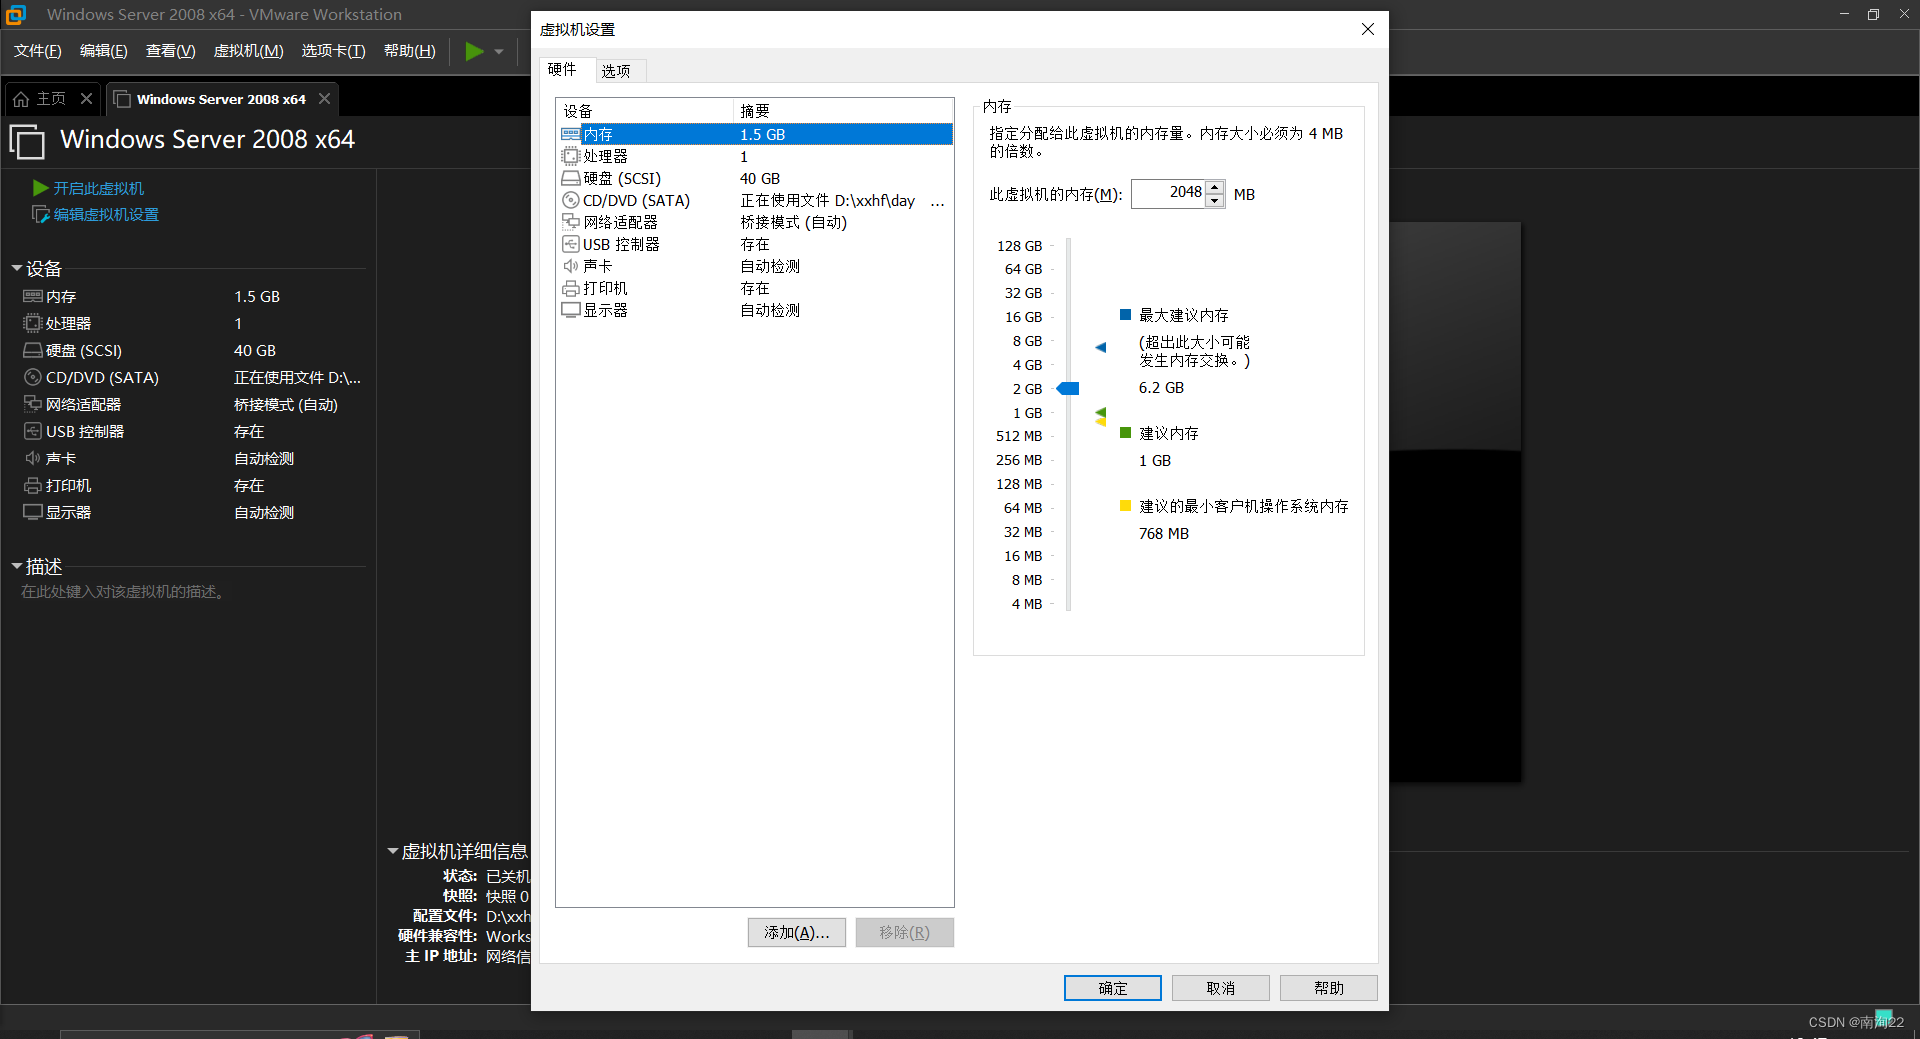Close the Windows Server 2008 x64 tab
The width and height of the screenshot is (1920, 1039).
pyautogui.click(x=324, y=99)
